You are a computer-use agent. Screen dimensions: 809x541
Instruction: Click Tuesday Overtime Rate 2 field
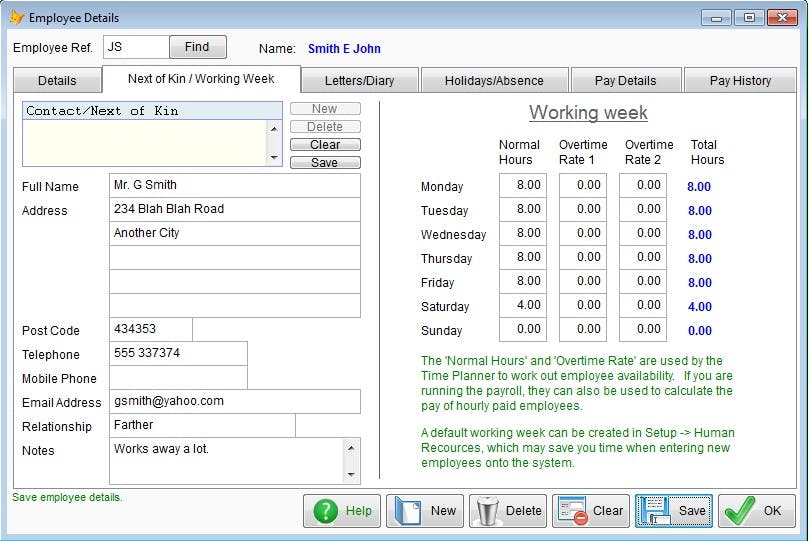(643, 209)
